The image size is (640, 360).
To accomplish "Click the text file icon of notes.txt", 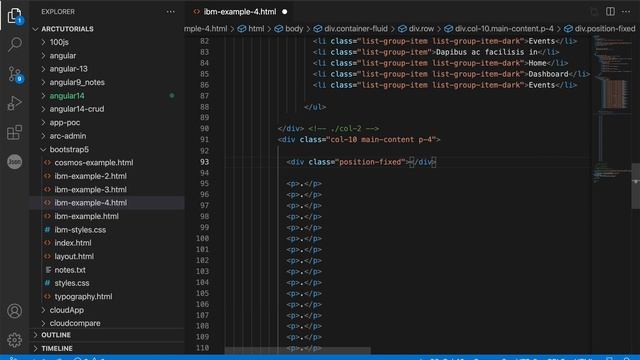I will pos(48,270).
